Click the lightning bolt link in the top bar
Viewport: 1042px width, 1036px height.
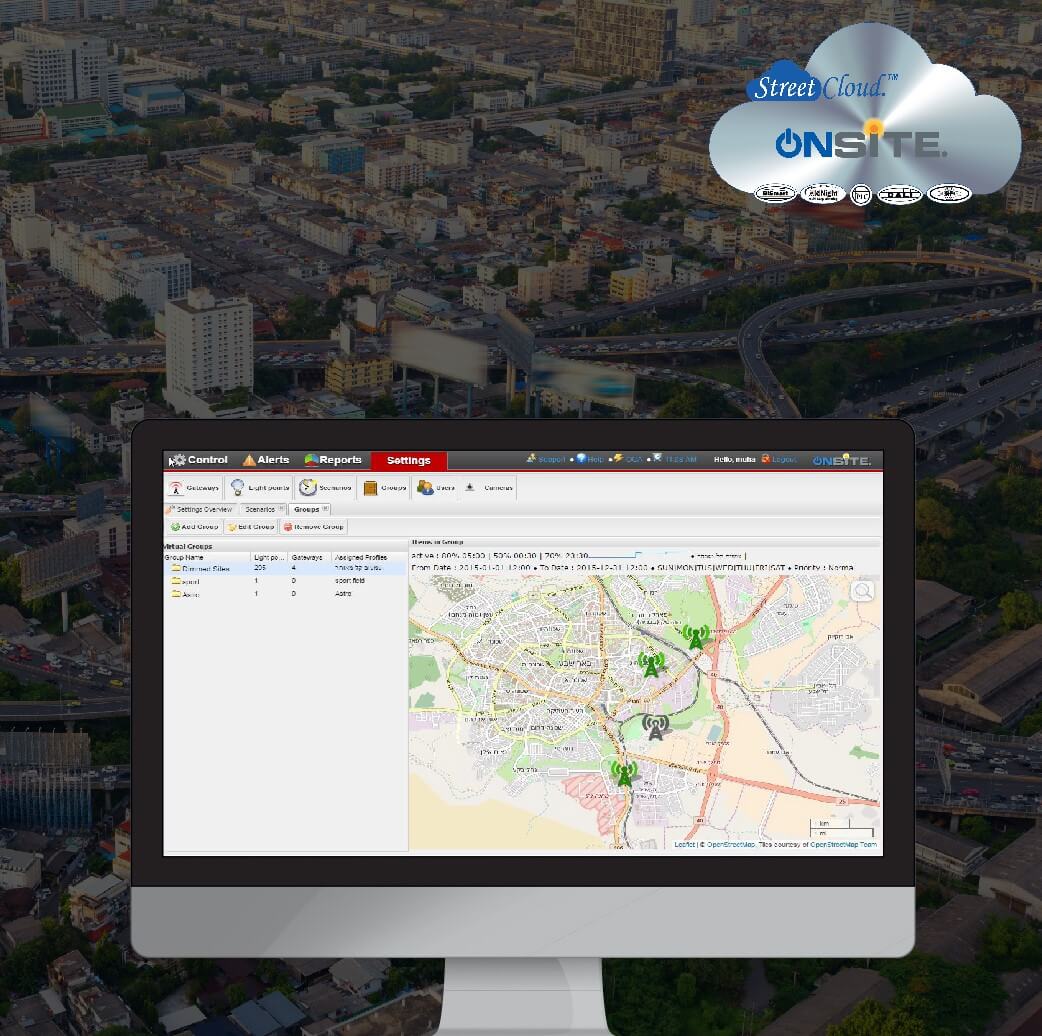click(628, 459)
